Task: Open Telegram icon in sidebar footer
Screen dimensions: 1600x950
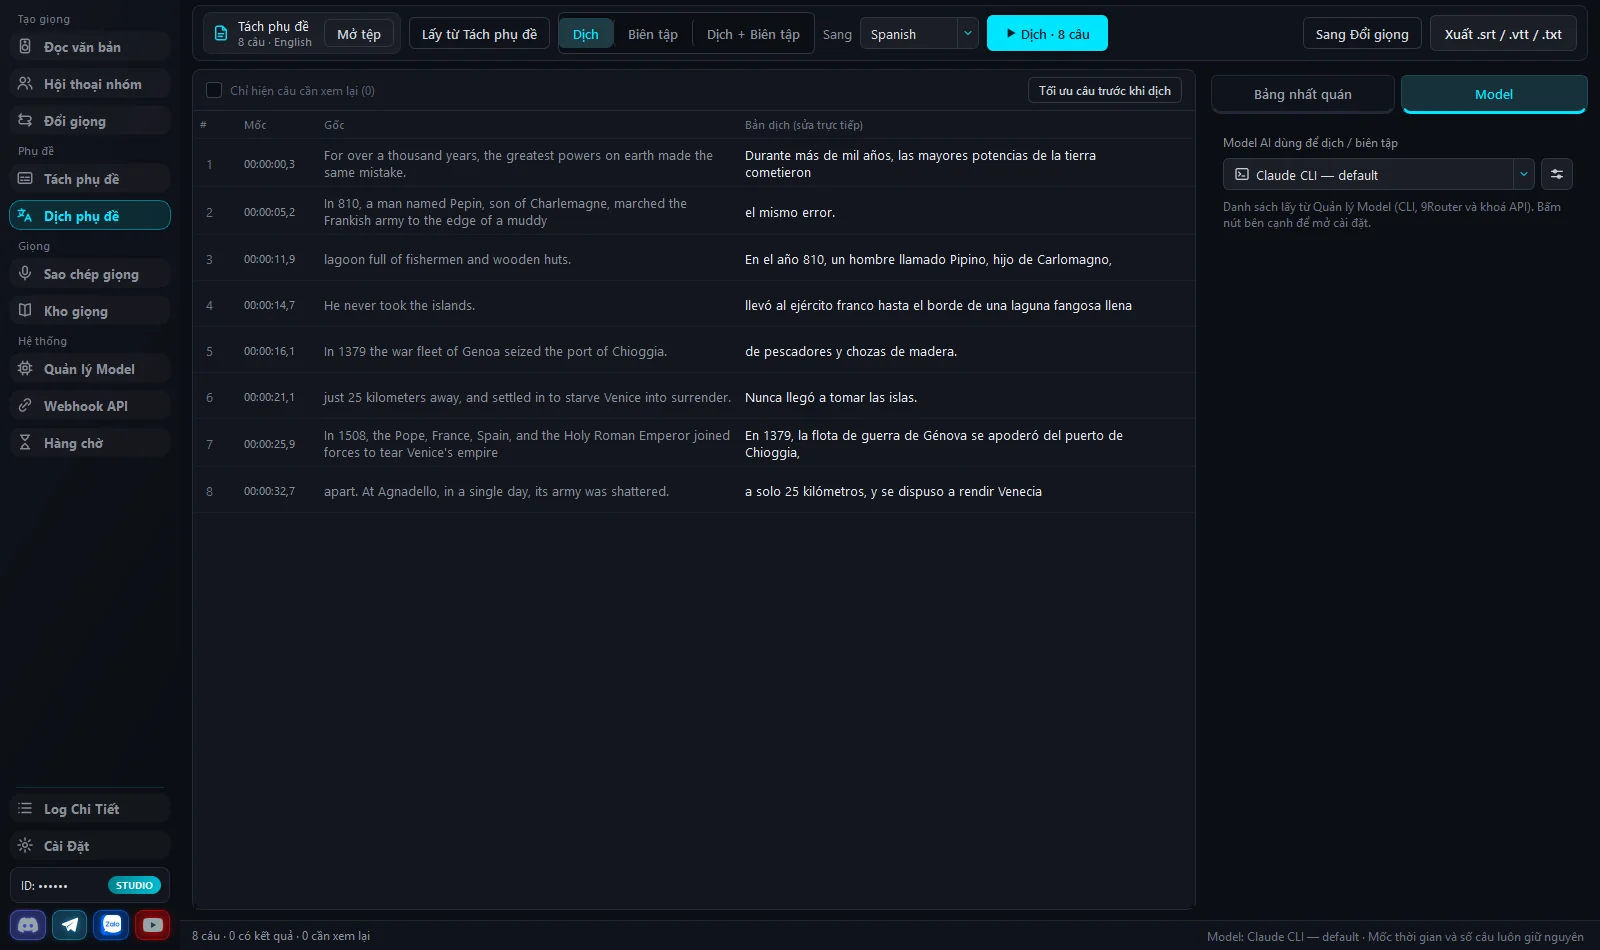Action: pos(70,925)
